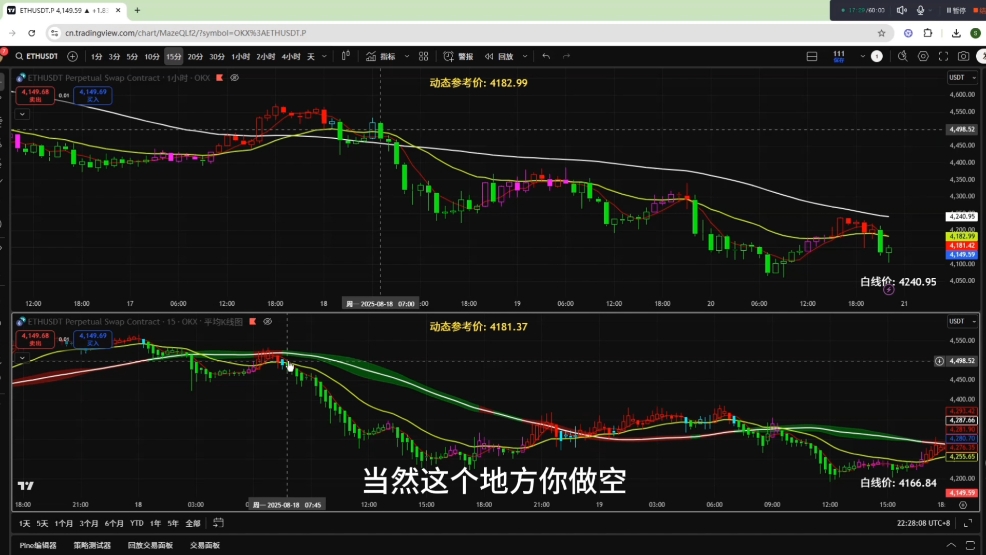Viewport: 986px width, 555px height.
Task: Open the 策略测试器 tab
Action: click(94, 545)
